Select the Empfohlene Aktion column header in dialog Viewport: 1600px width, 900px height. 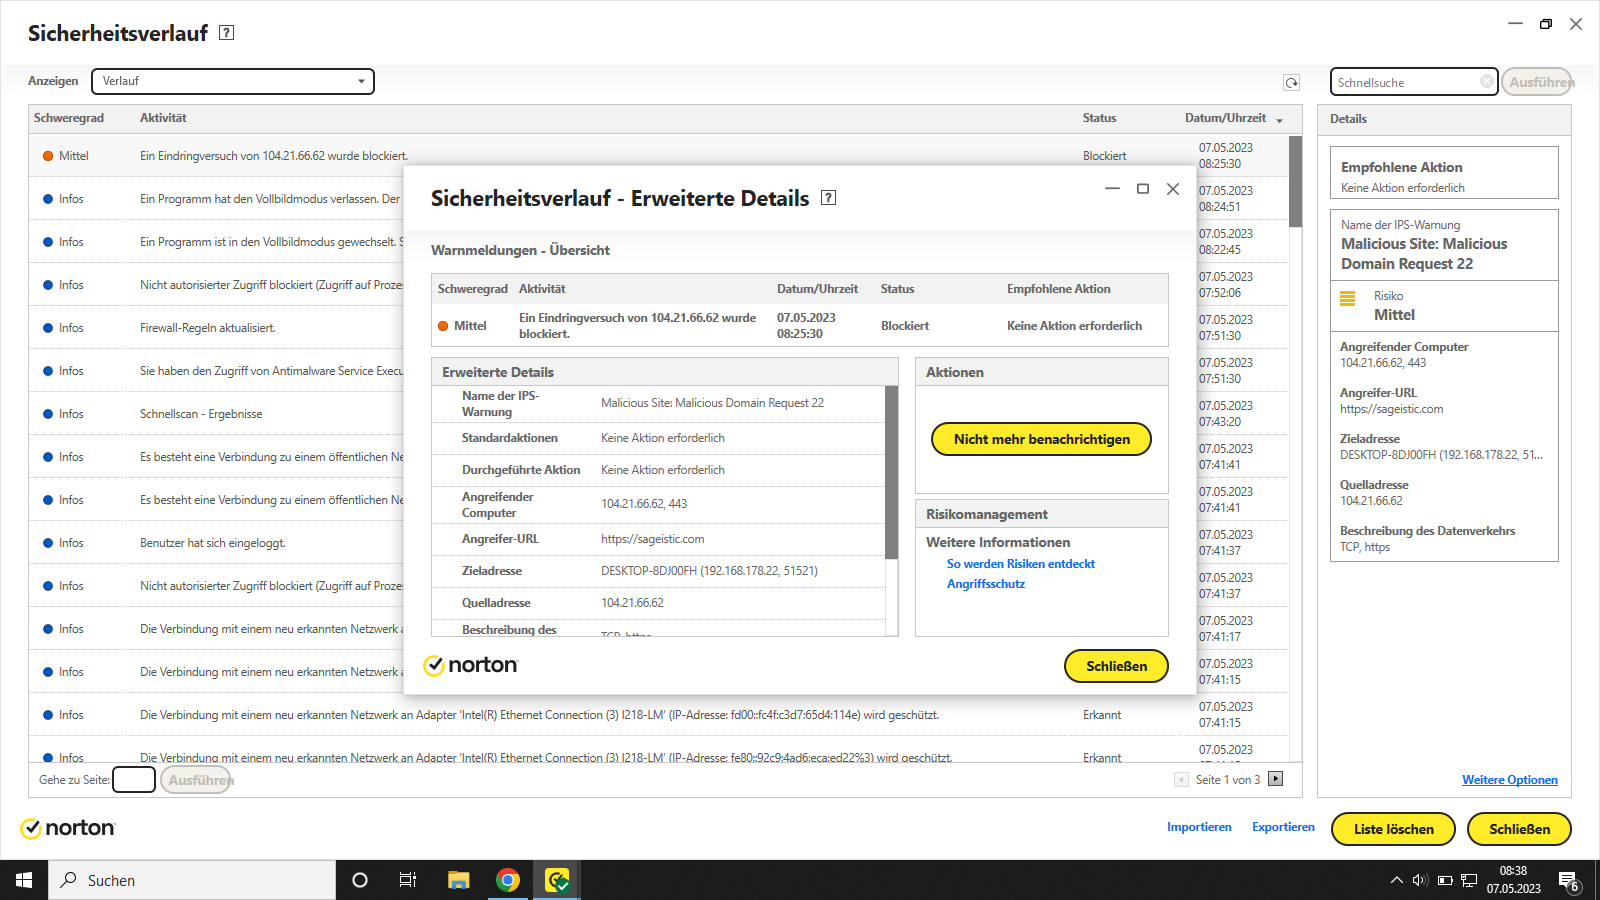coord(1058,289)
